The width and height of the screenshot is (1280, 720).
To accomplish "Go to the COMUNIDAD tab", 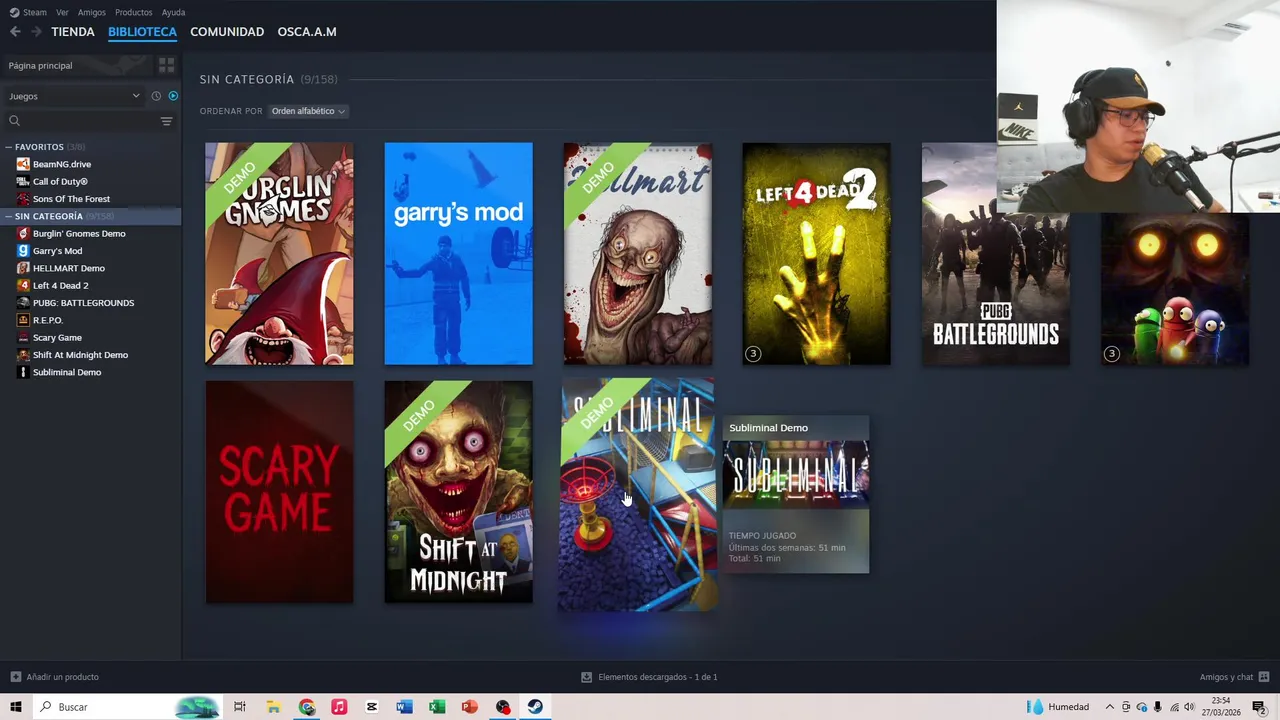I will pyautogui.click(x=227, y=32).
